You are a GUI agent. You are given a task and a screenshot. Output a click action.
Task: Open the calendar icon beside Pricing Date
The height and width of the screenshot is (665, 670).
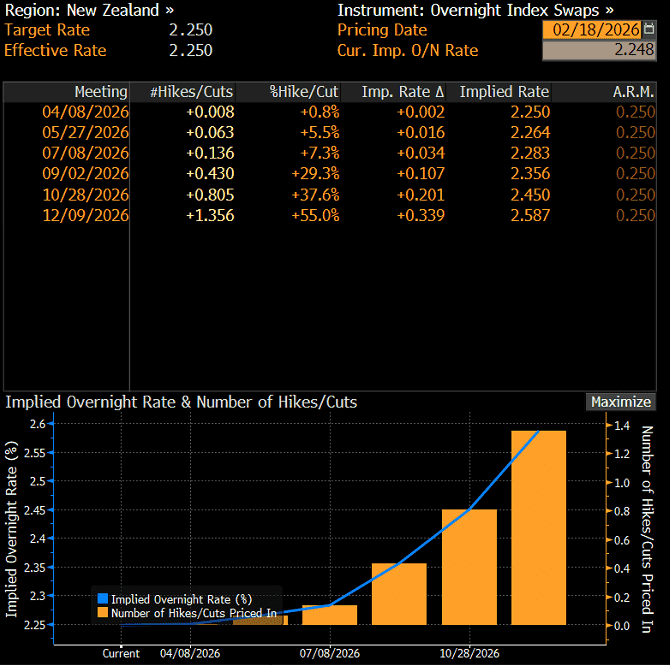click(x=649, y=29)
